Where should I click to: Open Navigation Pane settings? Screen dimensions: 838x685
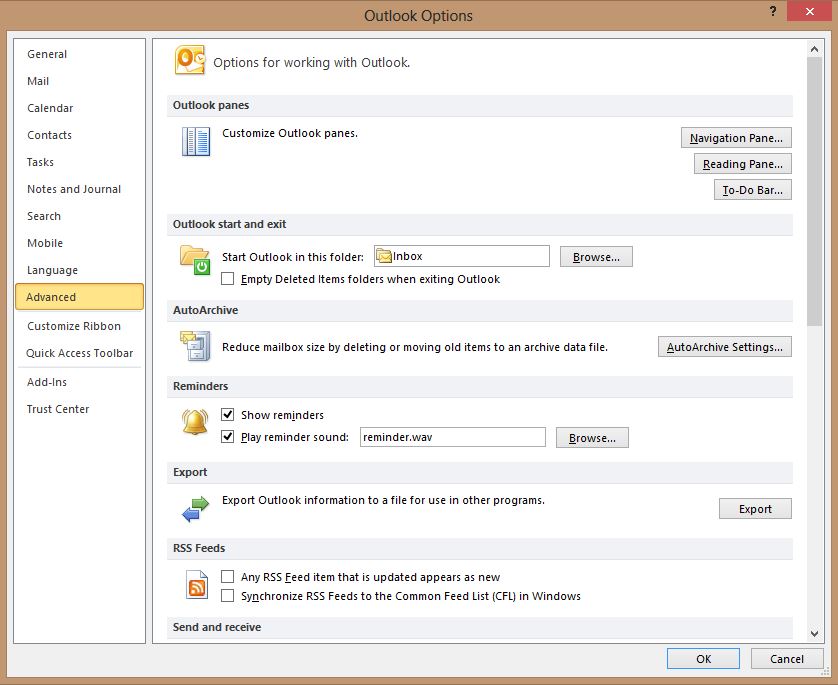[736, 138]
